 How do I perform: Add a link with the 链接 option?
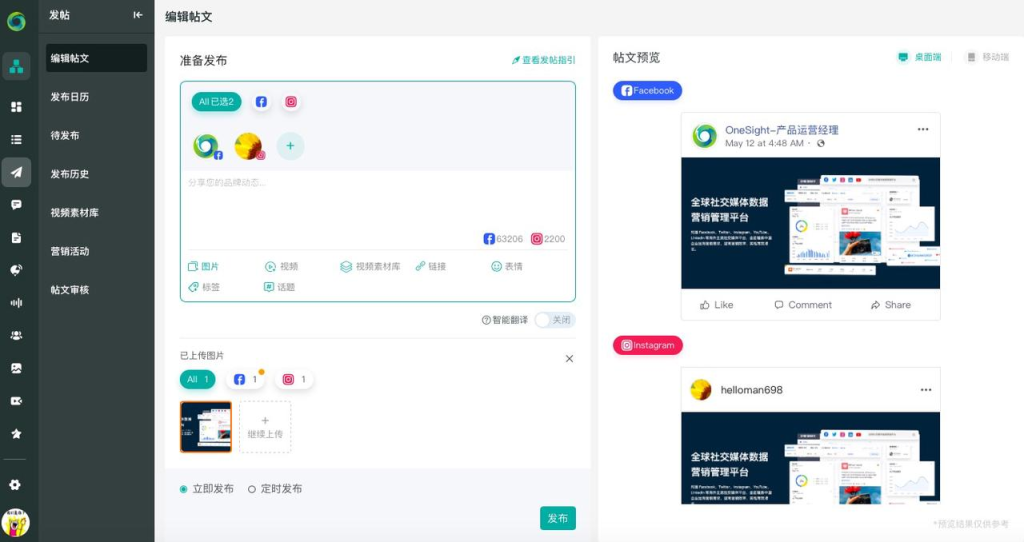point(430,267)
